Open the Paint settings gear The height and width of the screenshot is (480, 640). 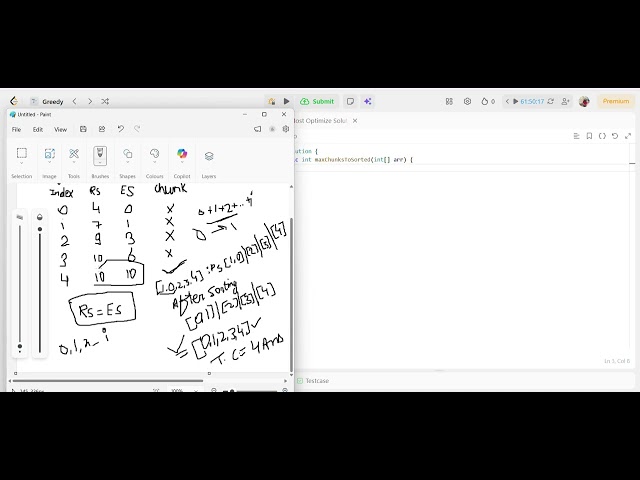coord(286,129)
